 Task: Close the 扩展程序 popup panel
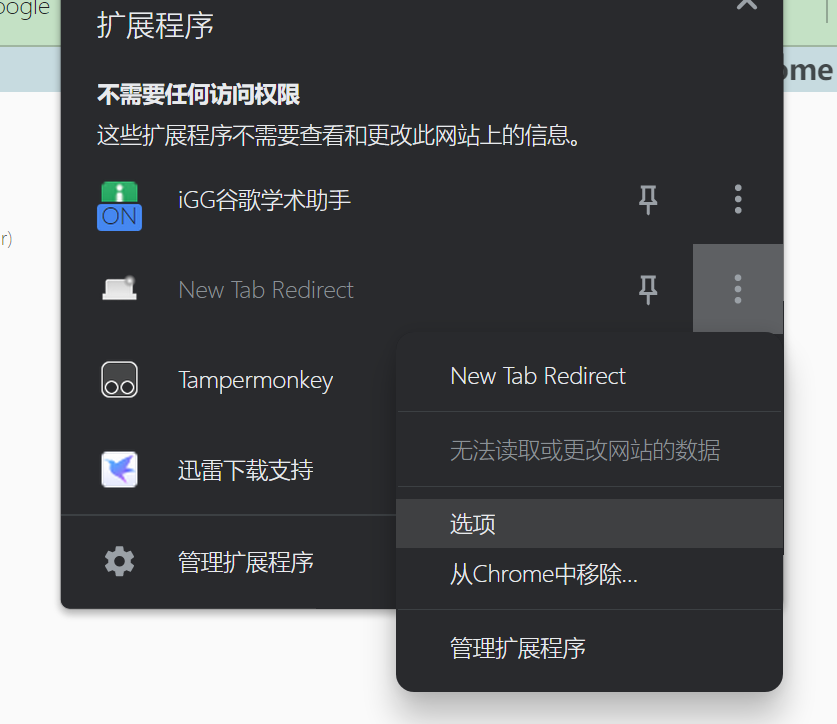[x=746, y=4]
